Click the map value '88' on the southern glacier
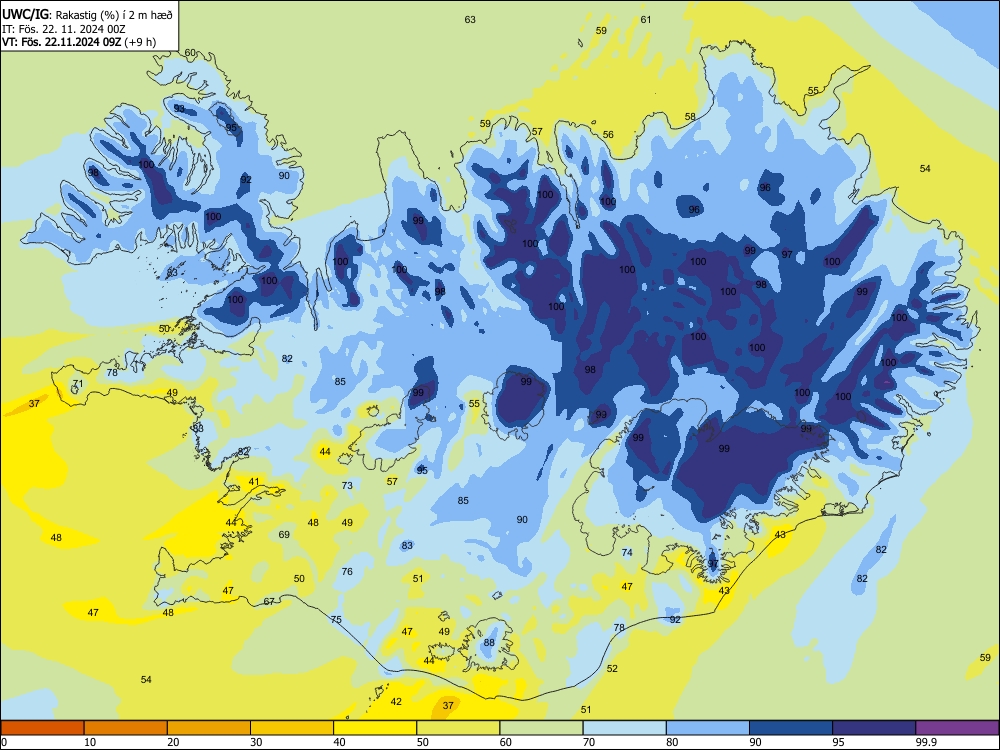Screen dimensions: 1000x750 489,642
